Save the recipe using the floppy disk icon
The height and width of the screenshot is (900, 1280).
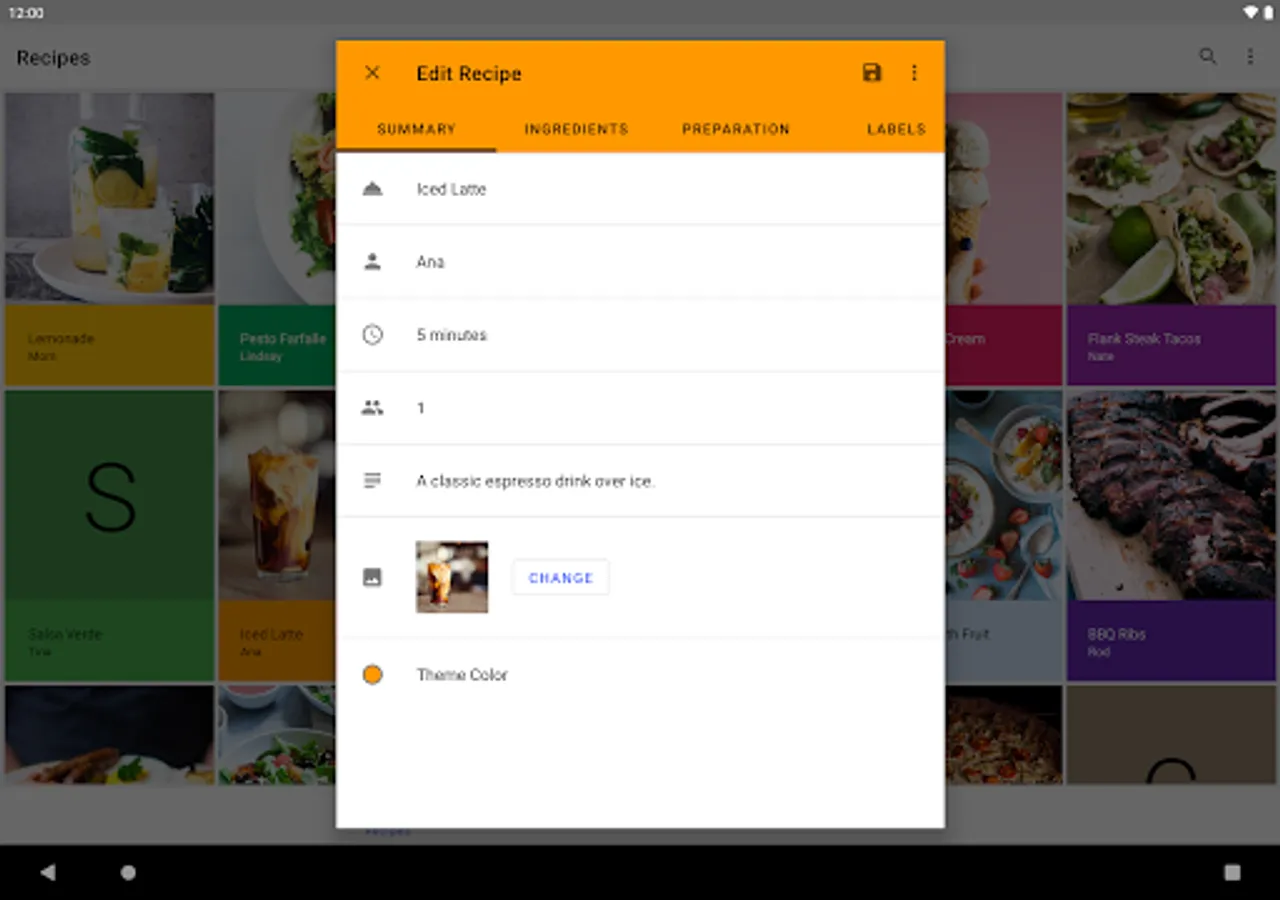point(872,73)
